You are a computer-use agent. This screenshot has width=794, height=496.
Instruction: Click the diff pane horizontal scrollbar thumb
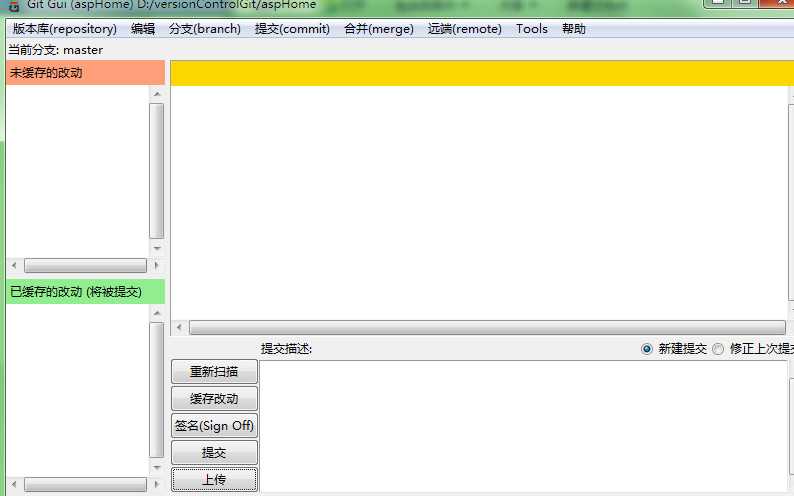[x=487, y=327]
